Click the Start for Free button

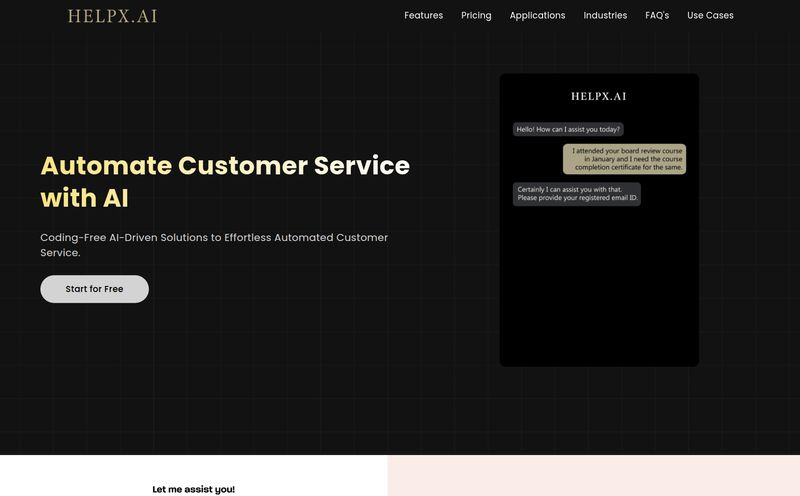[94, 289]
